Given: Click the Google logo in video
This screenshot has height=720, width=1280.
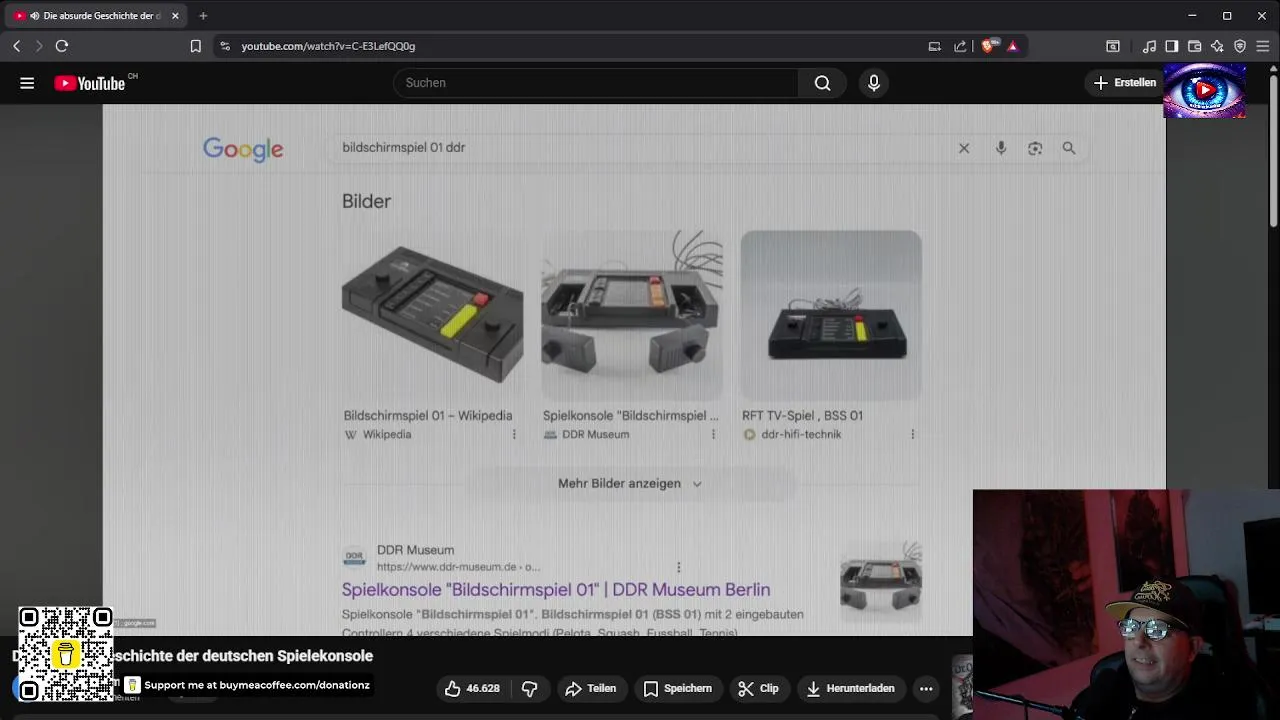Looking at the screenshot, I should click(243, 150).
